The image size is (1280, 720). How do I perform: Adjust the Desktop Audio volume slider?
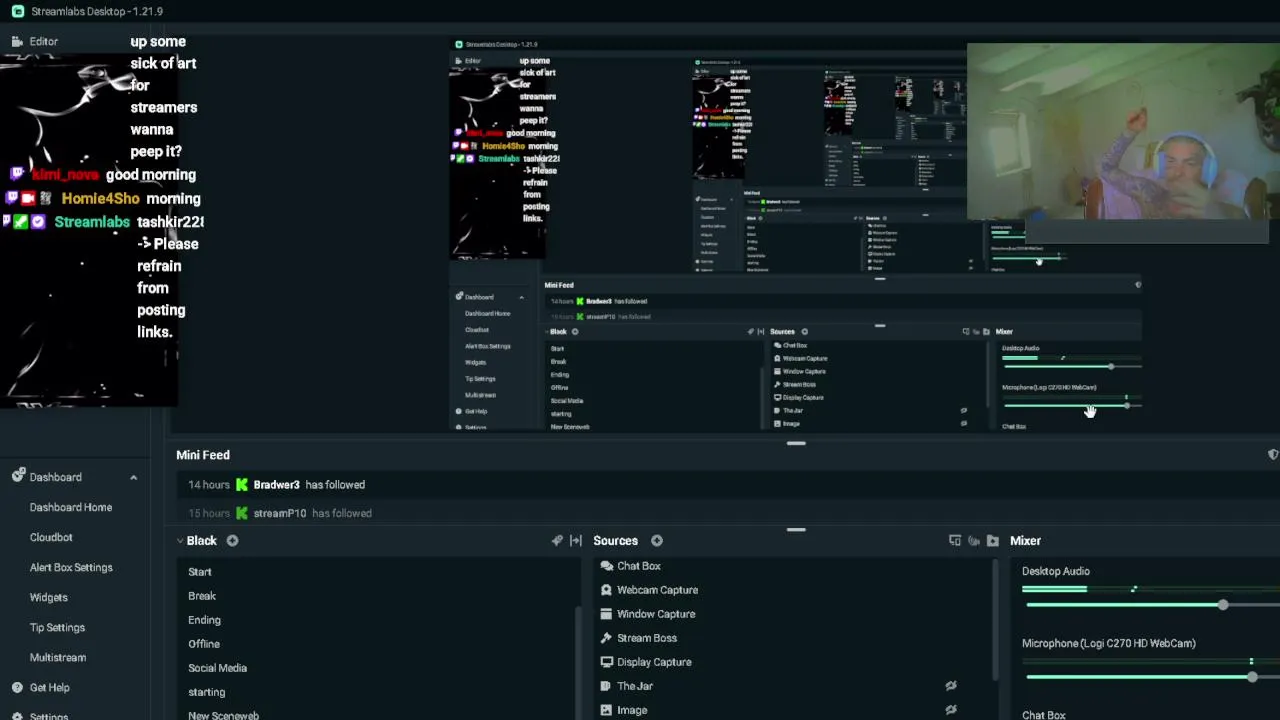pos(1222,605)
